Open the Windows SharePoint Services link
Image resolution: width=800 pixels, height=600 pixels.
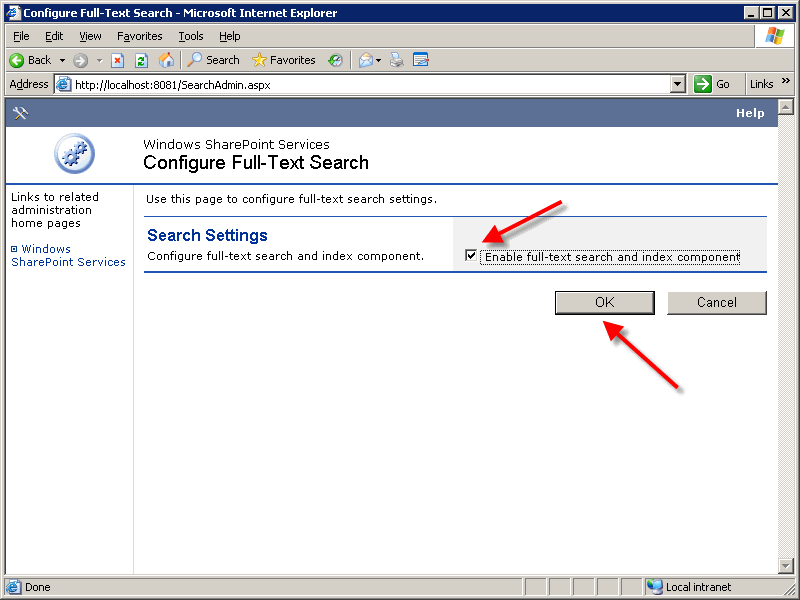pos(68,255)
